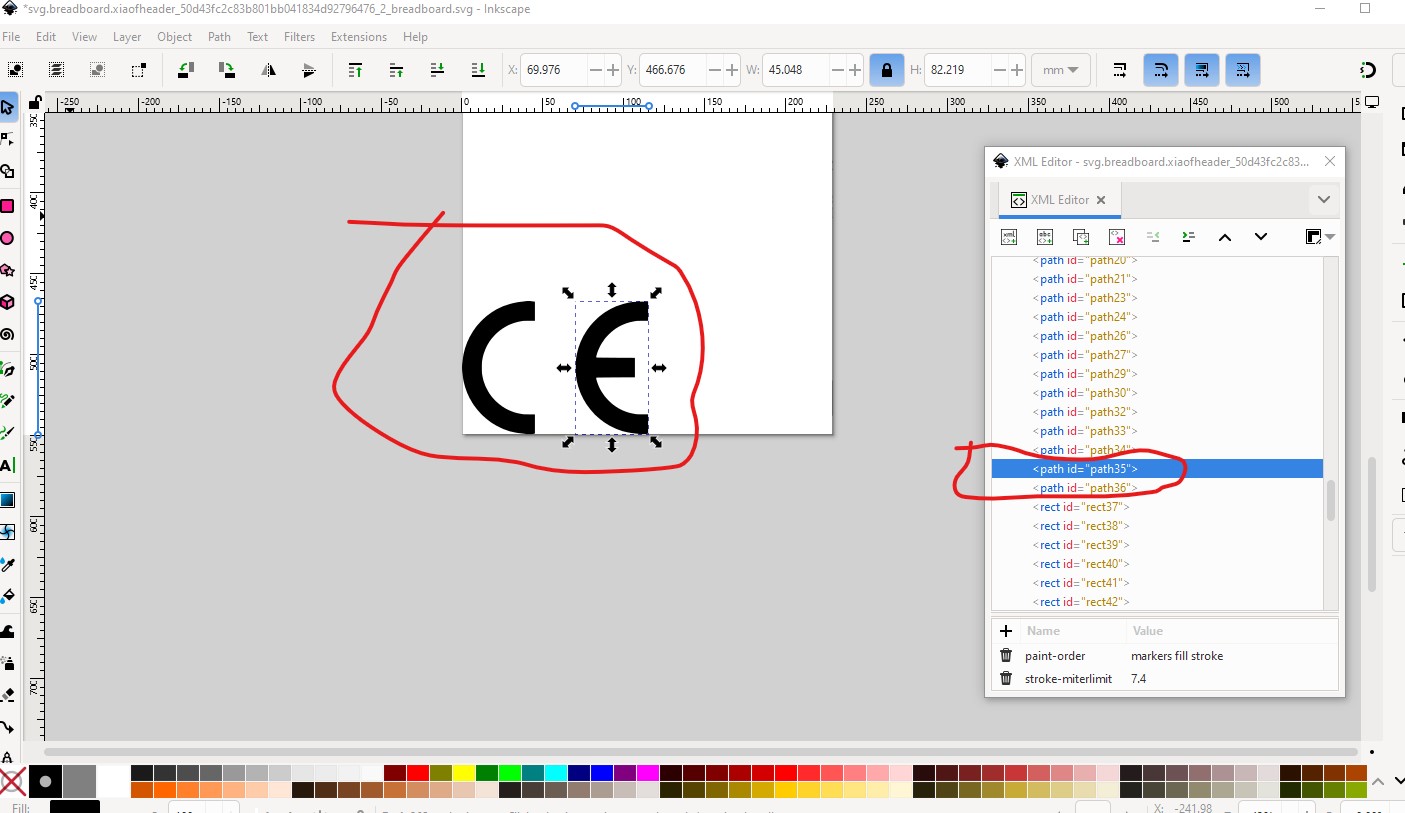The width and height of the screenshot is (1405, 813).
Task: Toggle scale stroke width with object
Action: coord(1120,70)
